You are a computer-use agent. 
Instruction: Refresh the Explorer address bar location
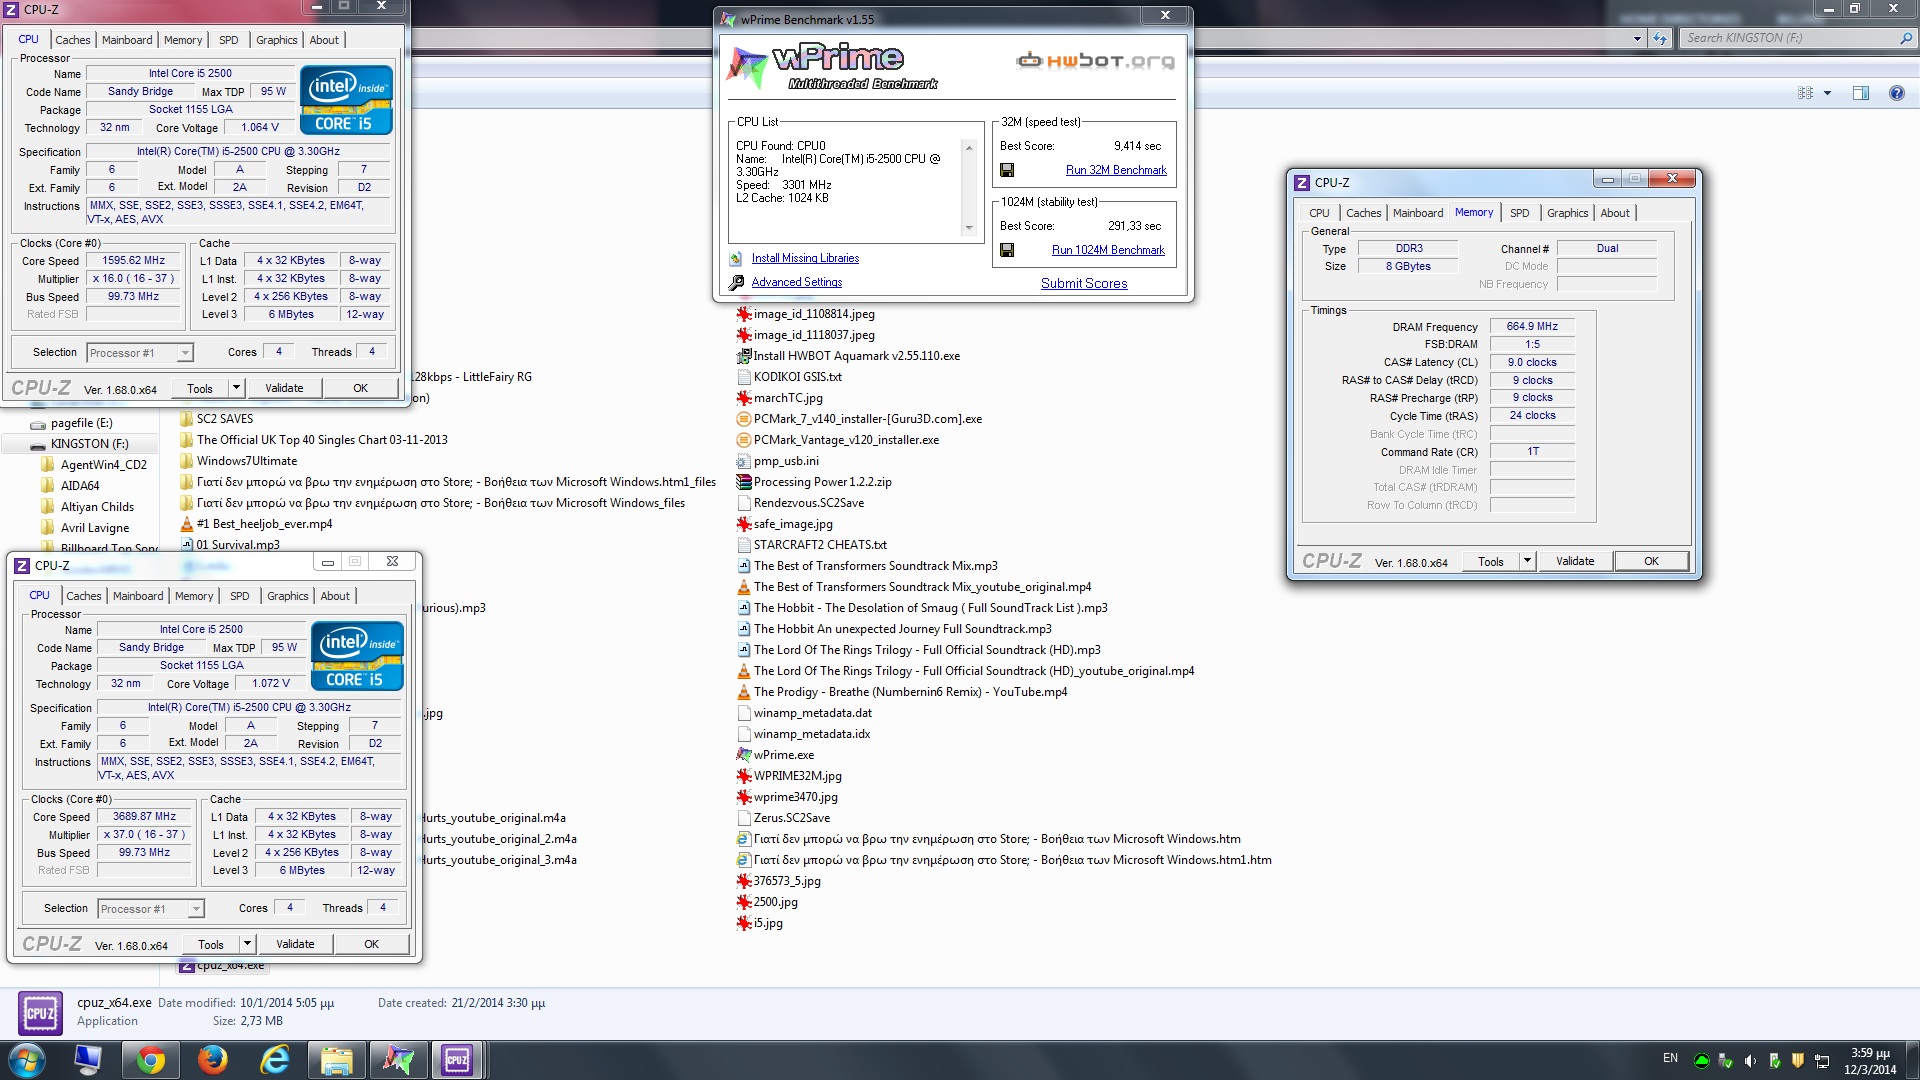pos(1660,38)
